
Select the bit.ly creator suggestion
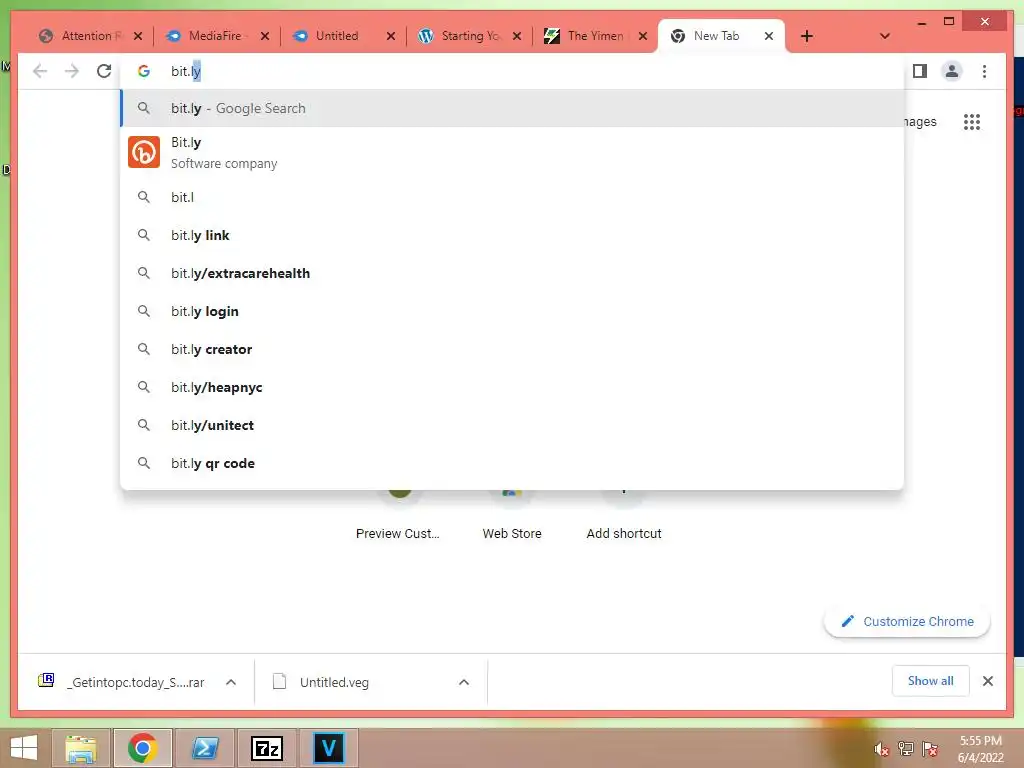pos(512,349)
